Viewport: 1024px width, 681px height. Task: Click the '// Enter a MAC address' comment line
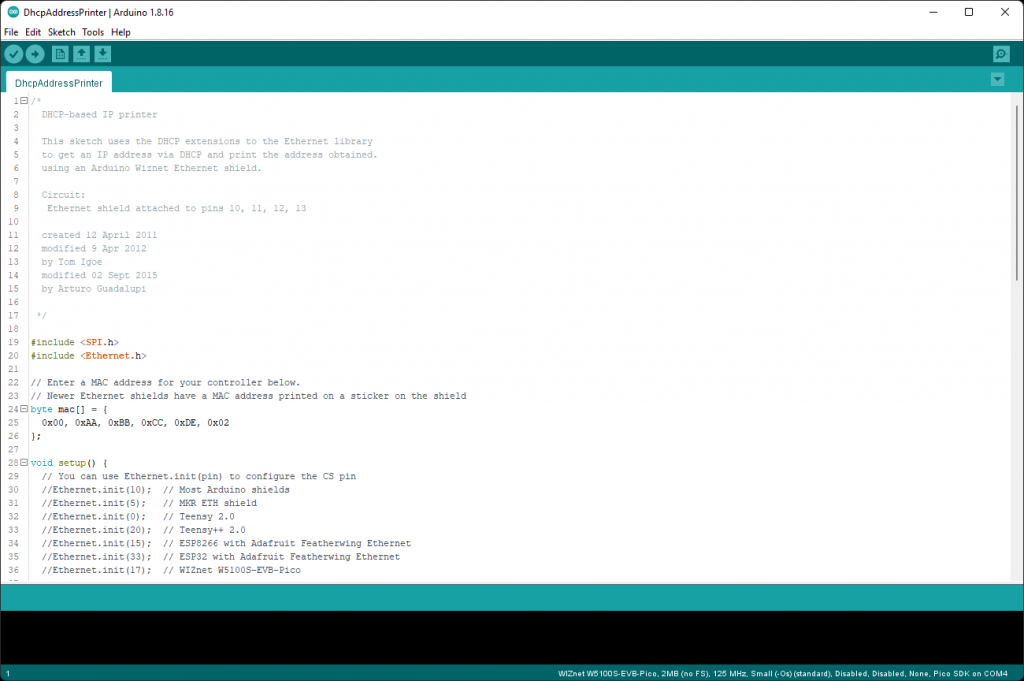165,383
